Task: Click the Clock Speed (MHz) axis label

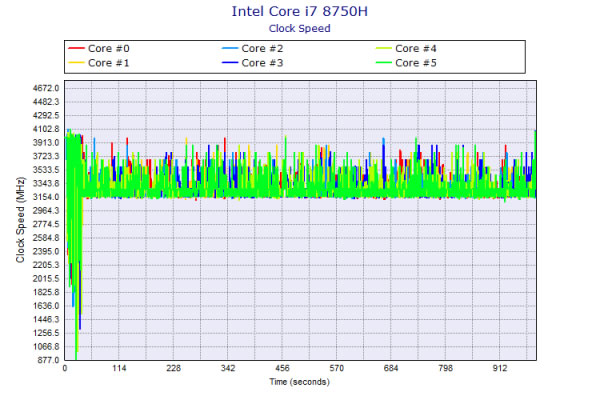Action: coord(20,220)
